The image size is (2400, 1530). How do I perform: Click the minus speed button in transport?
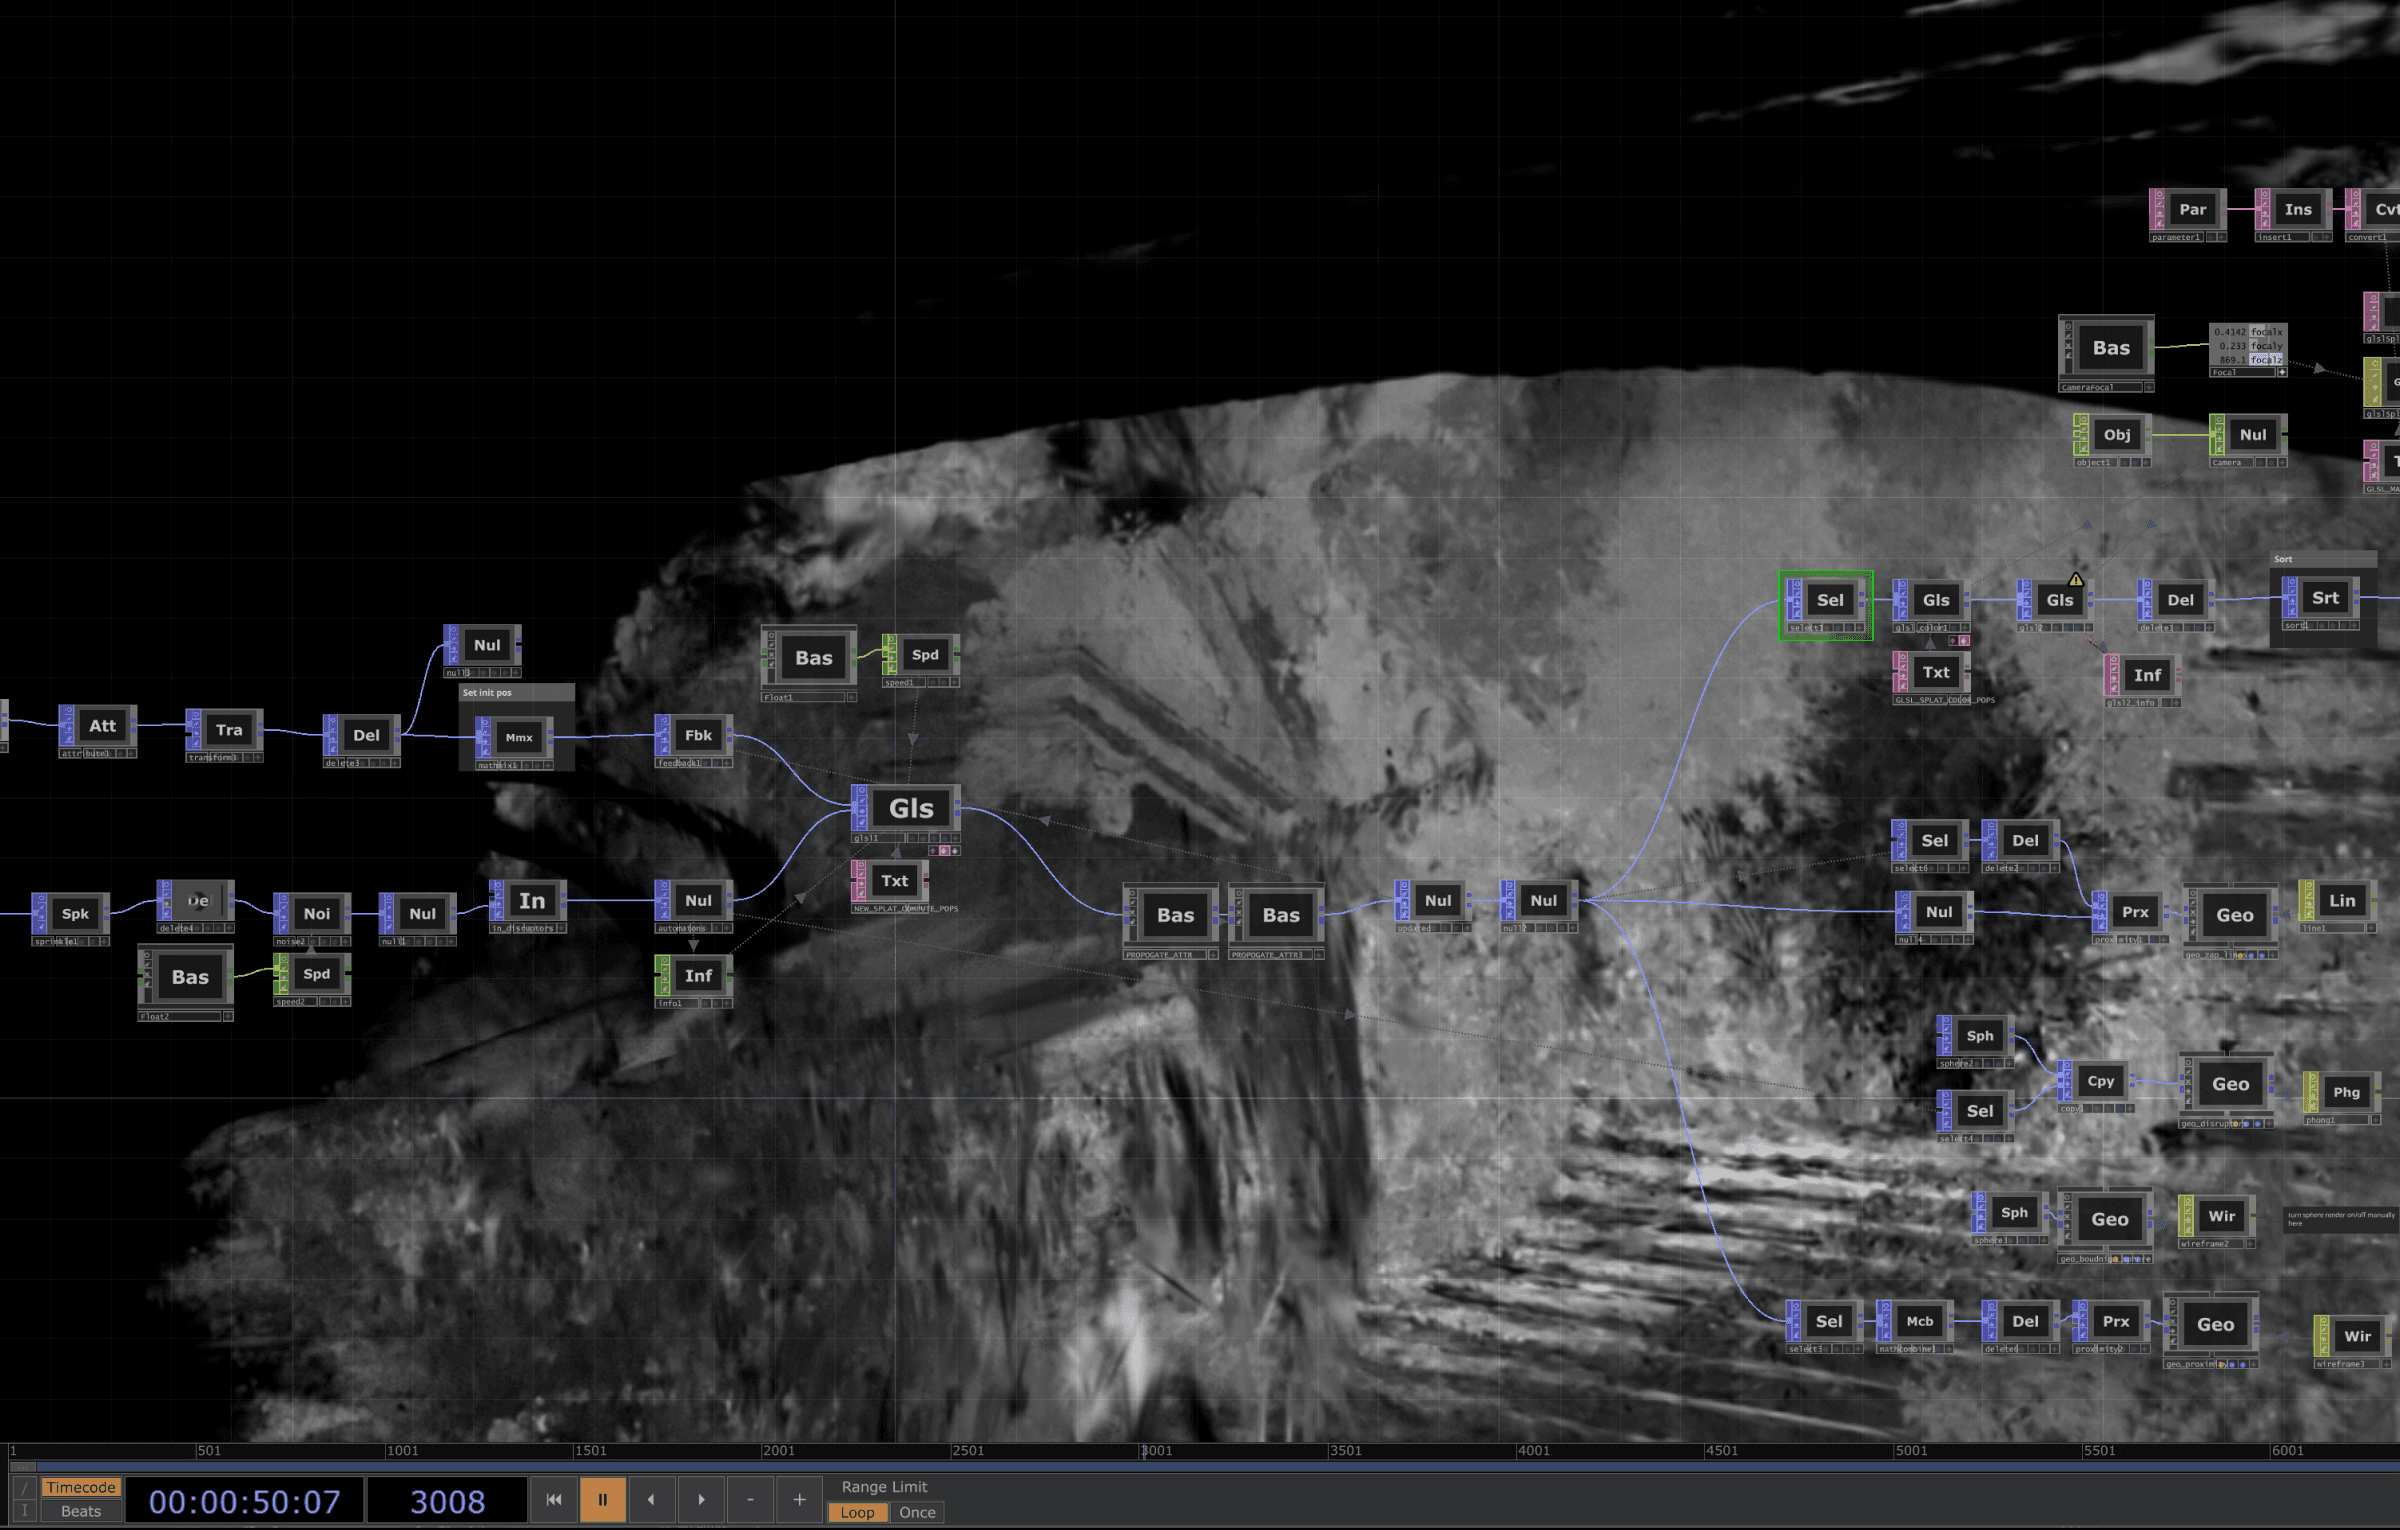coord(750,1499)
